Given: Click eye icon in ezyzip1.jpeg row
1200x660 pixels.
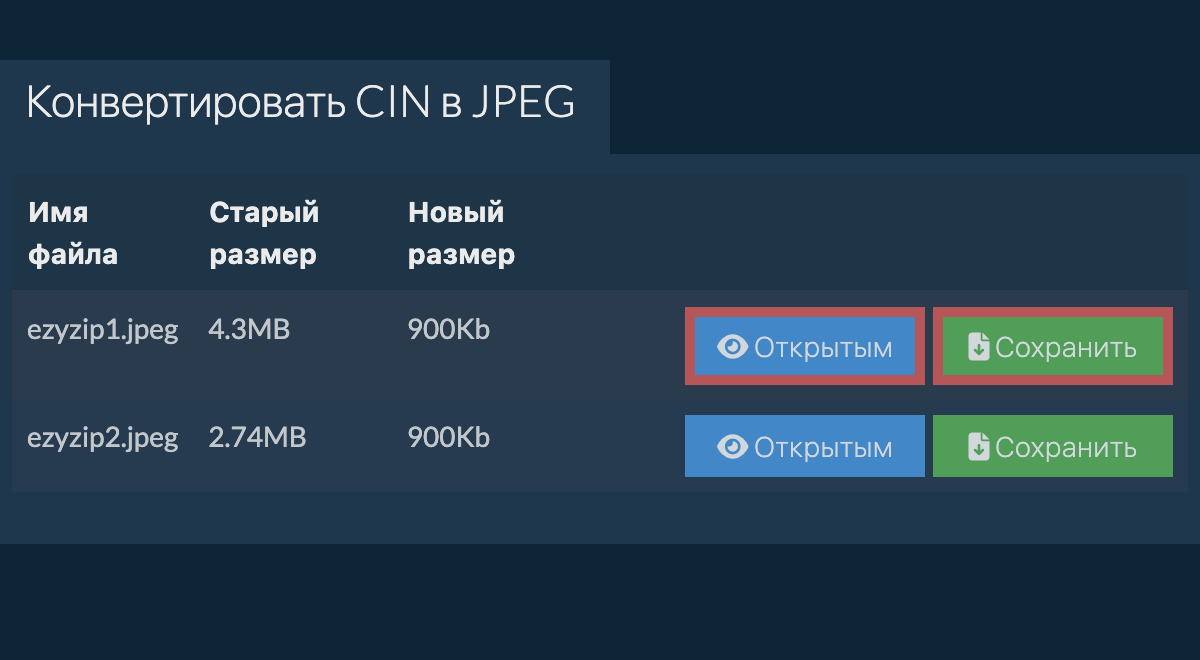Looking at the screenshot, I should click(733, 347).
